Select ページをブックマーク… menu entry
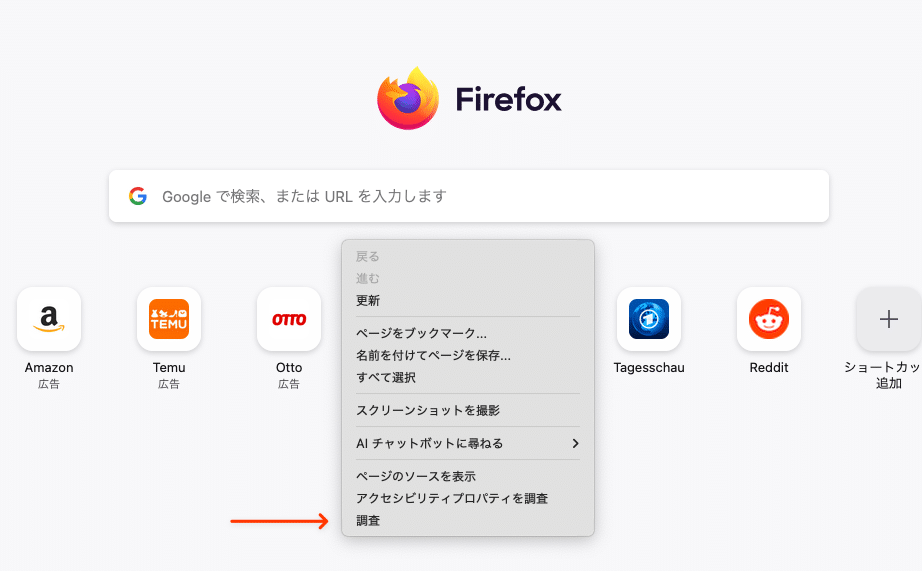The image size is (922, 571). (467, 333)
